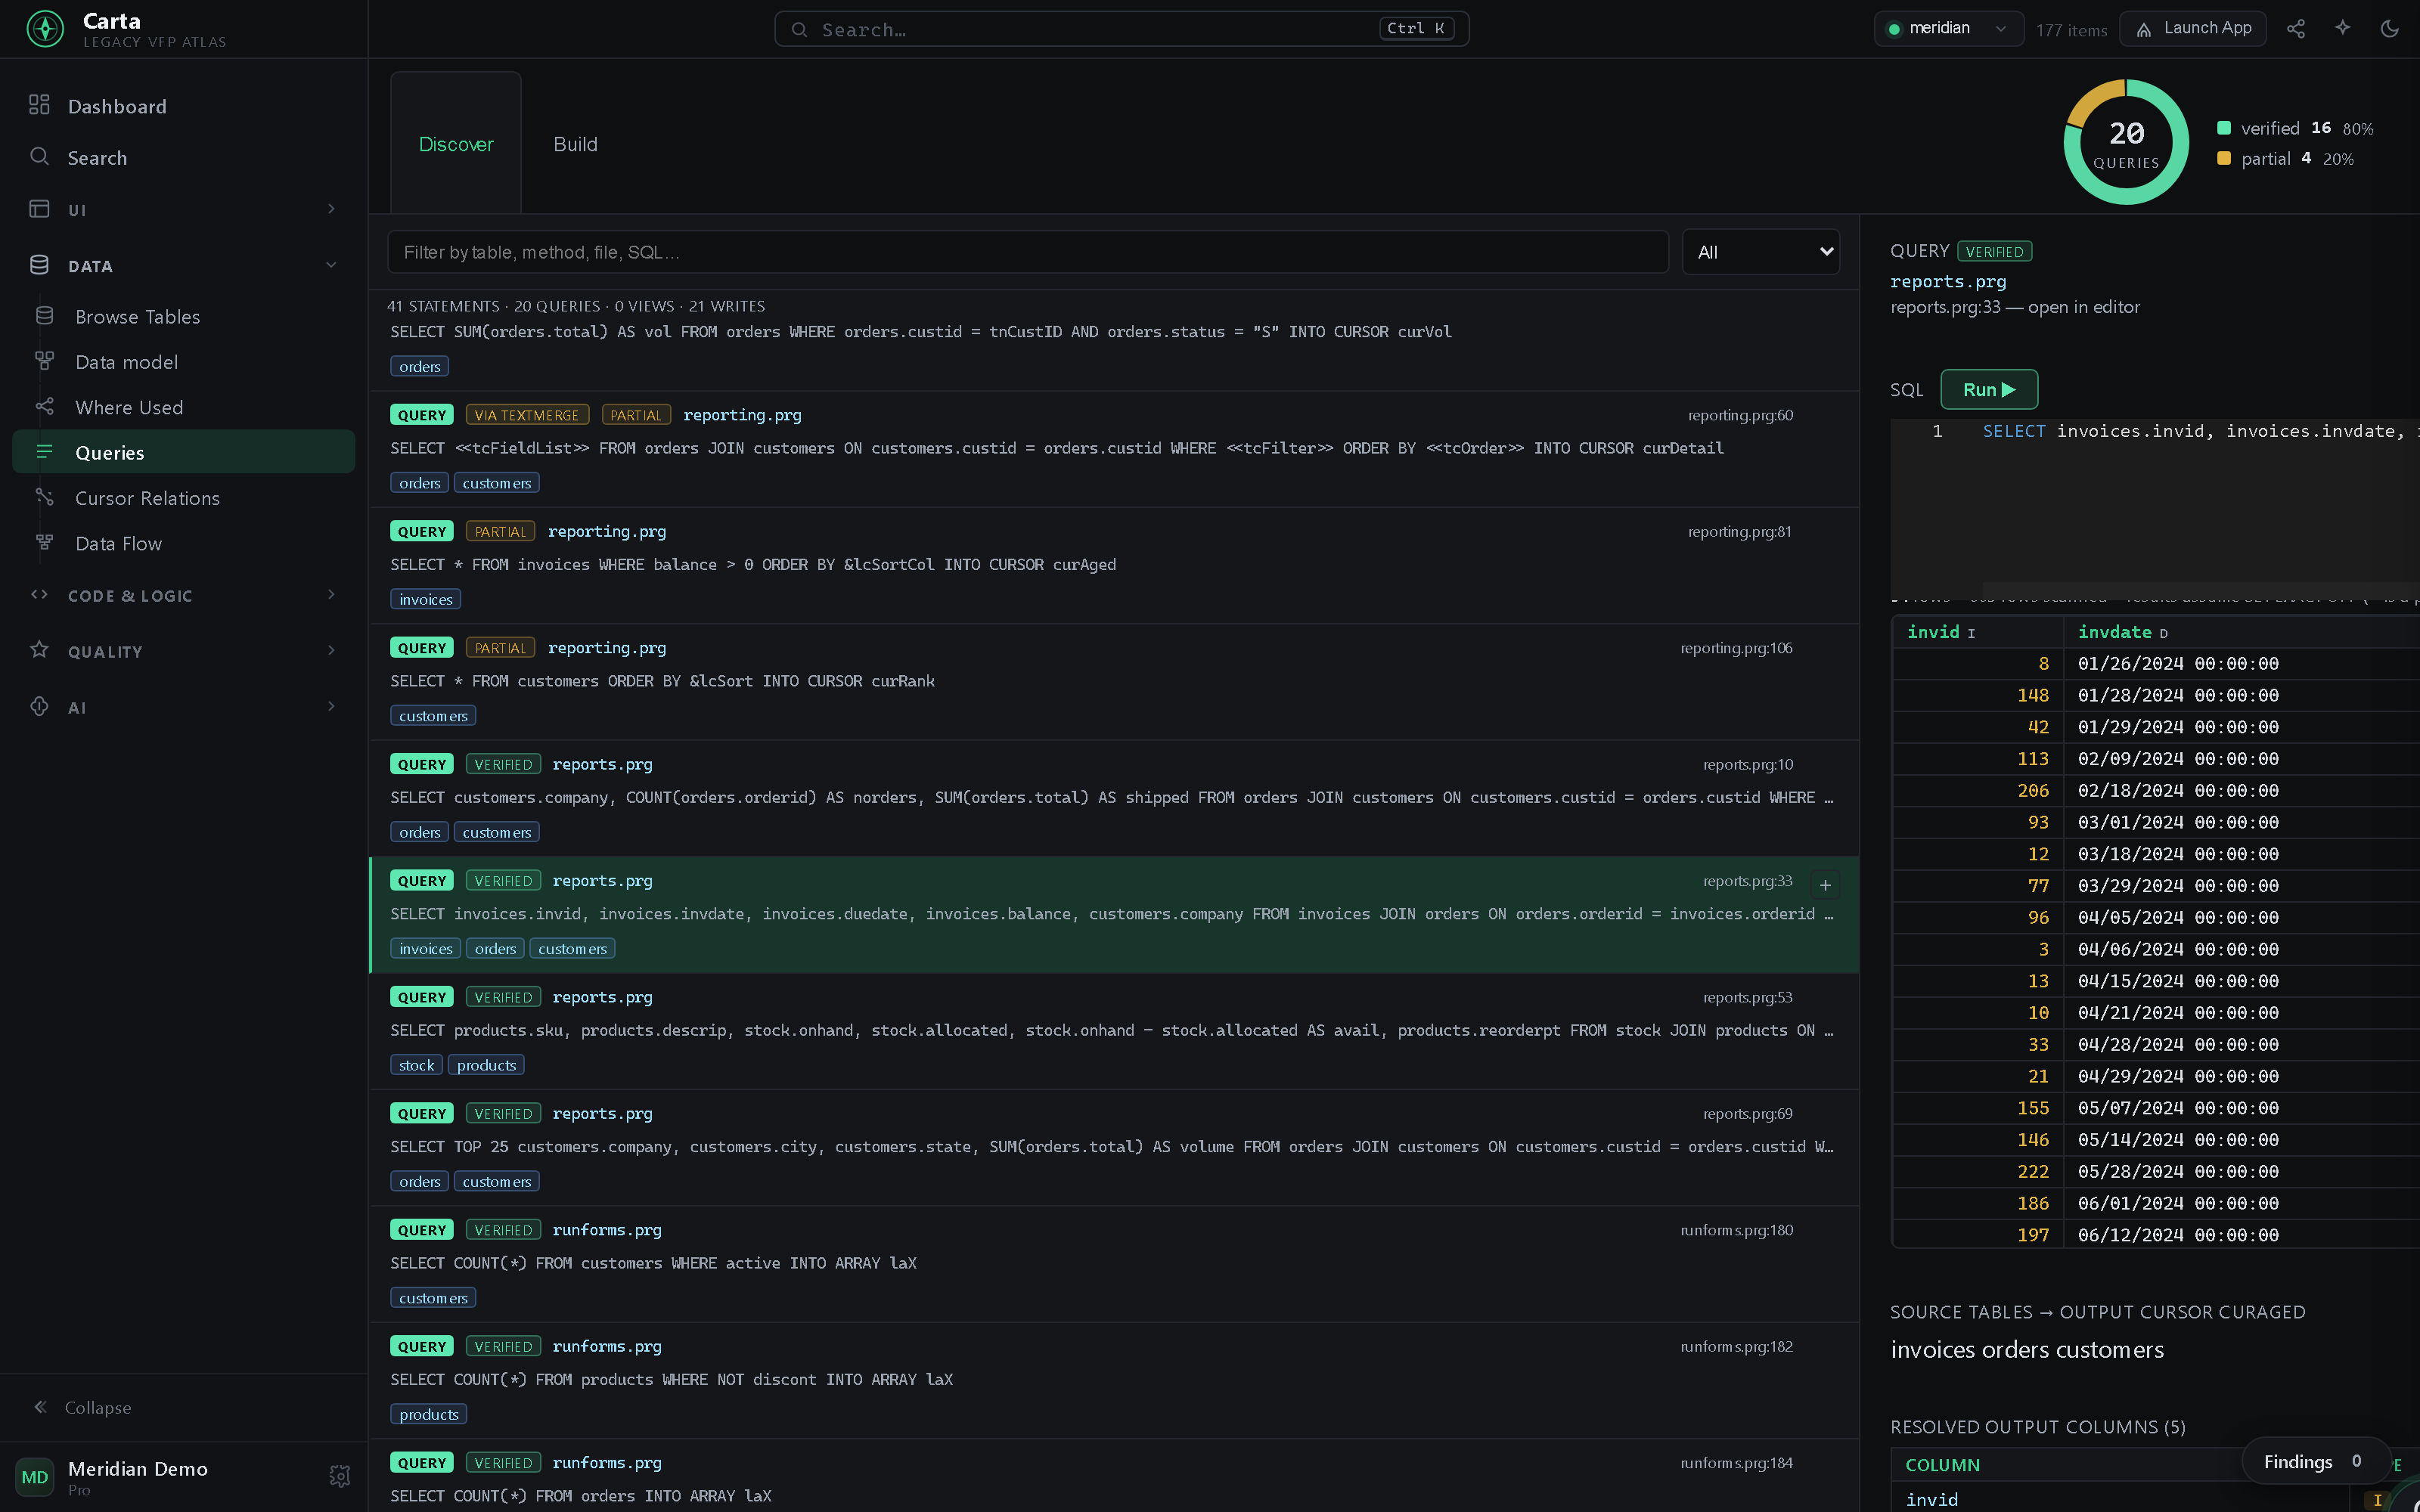Expand the QUALITY section chevron
The width and height of the screenshot is (2420, 1512).
coord(331,650)
